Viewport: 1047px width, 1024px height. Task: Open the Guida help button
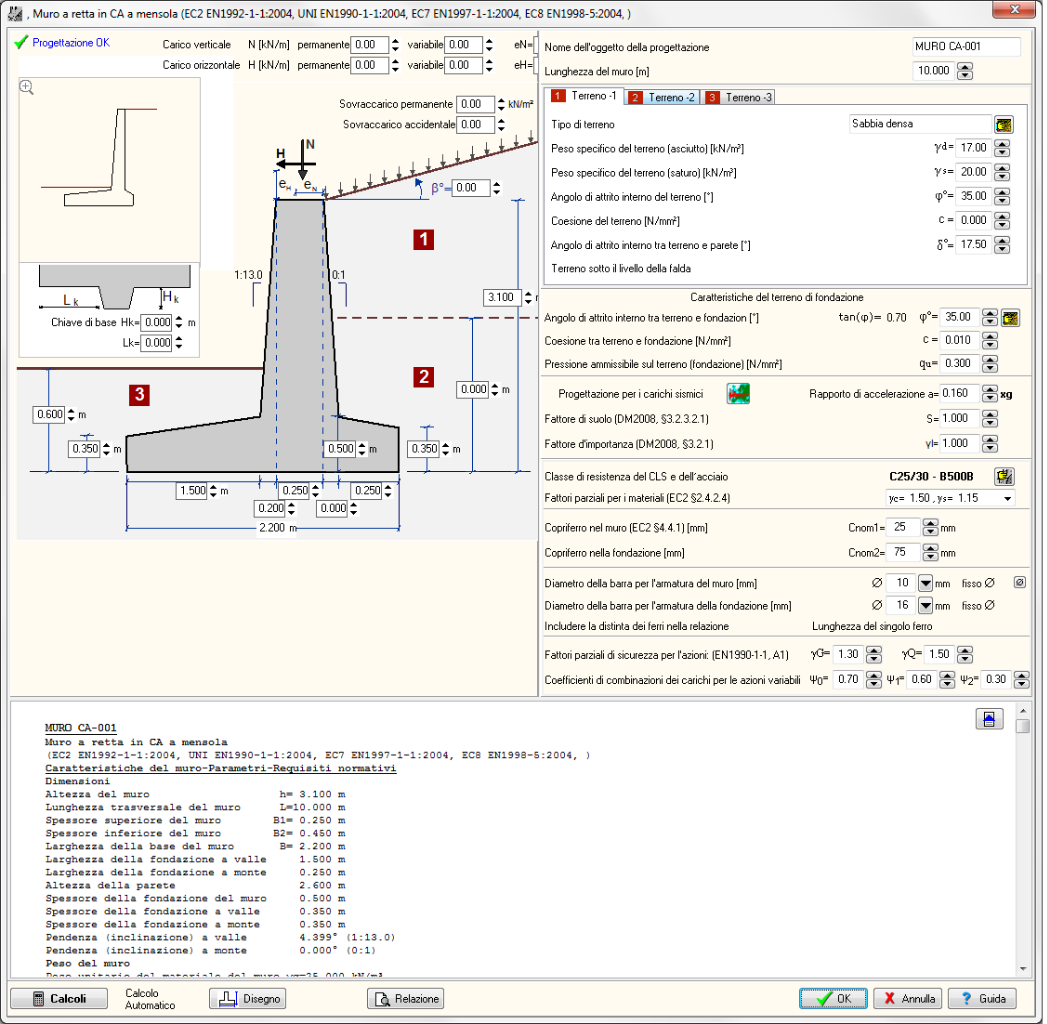982,999
